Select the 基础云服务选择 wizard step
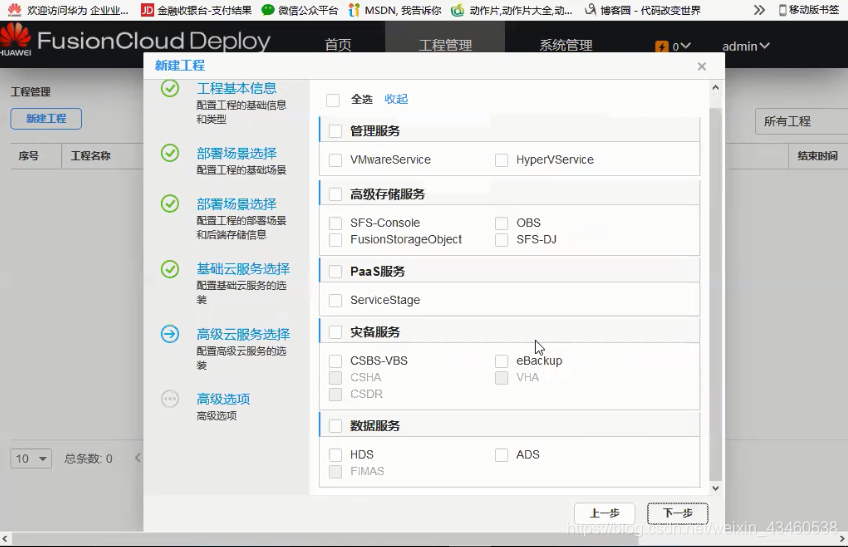The width and height of the screenshot is (848, 547). 243,269
